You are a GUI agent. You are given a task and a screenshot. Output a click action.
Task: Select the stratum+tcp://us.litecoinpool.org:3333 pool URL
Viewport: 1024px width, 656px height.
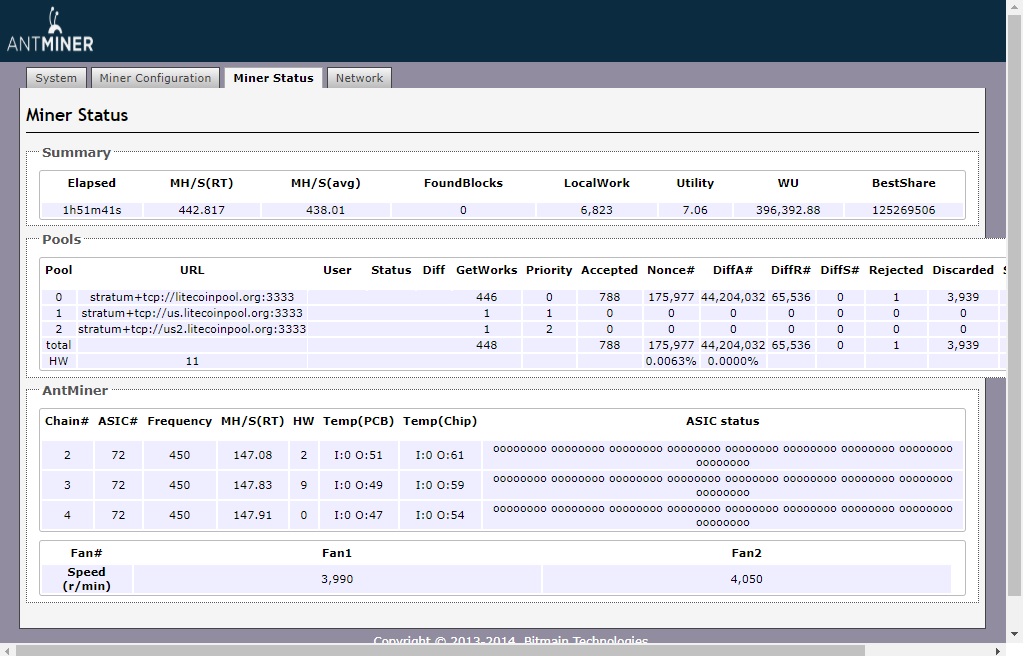[192, 313]
